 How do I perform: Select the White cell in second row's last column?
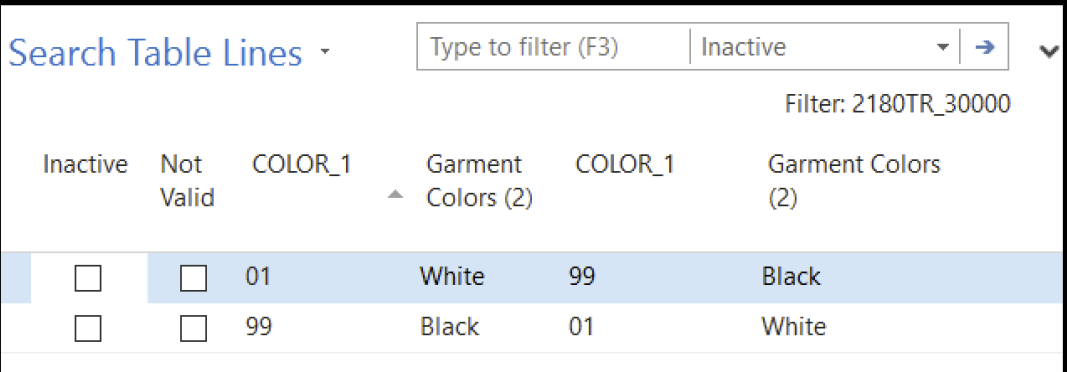[x=793, y=327]
